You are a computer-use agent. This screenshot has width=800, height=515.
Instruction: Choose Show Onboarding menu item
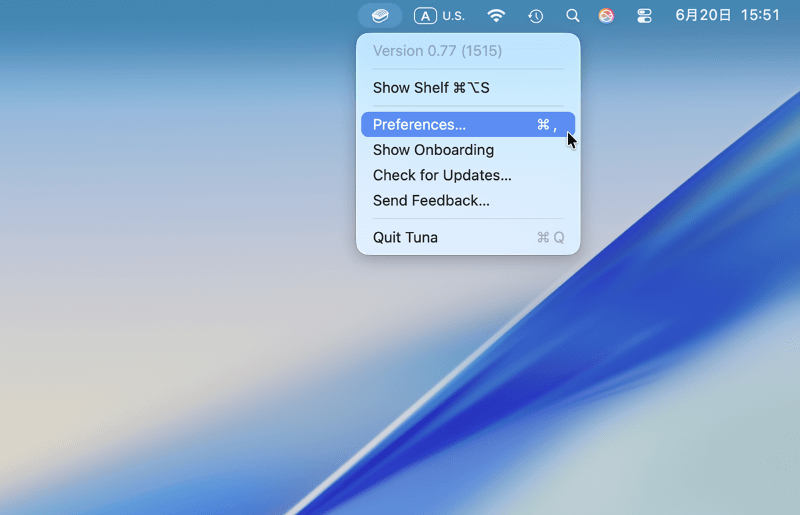(x=468, y=150)
